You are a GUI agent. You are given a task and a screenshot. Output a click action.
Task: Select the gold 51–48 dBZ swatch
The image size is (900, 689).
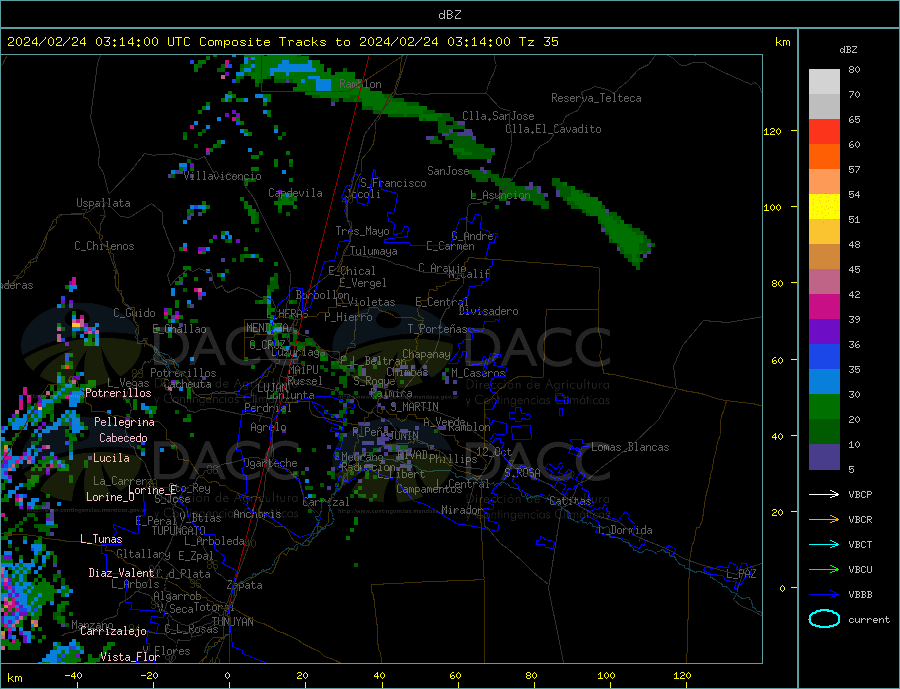(x=824, y=232)
